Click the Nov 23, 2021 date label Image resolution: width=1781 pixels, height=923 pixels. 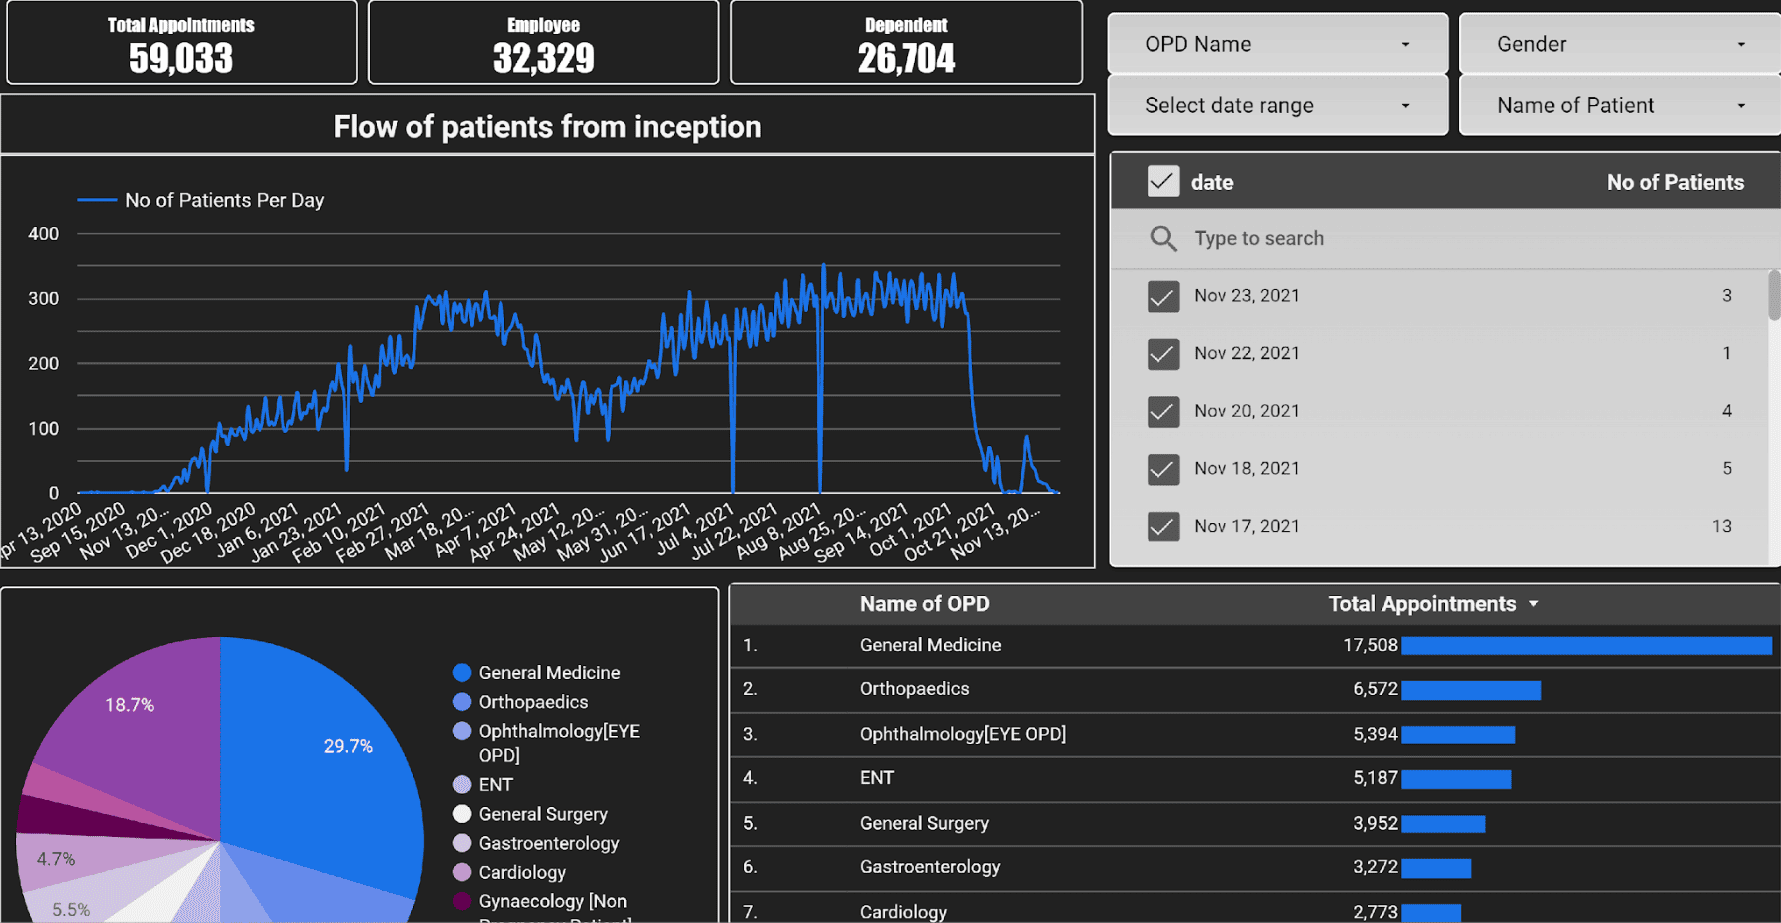click(1247, 296)
